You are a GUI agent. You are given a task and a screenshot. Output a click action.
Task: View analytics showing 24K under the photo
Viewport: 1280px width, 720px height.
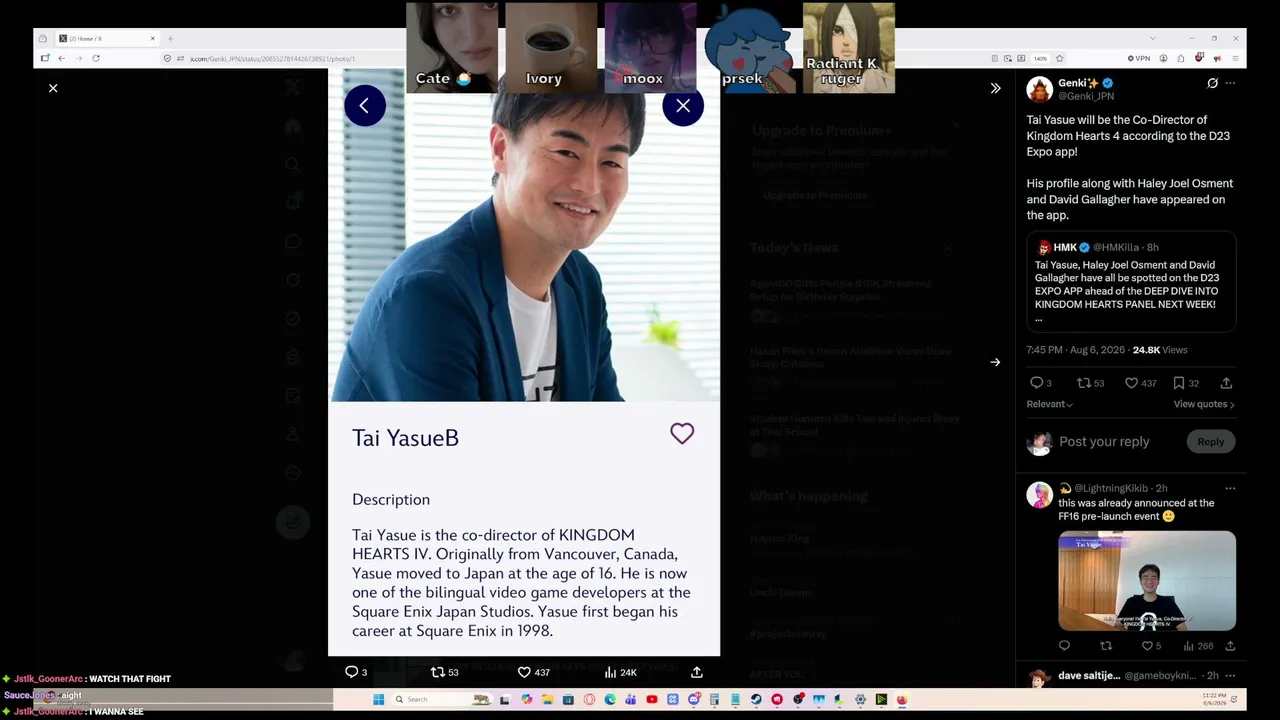[622, 672]
